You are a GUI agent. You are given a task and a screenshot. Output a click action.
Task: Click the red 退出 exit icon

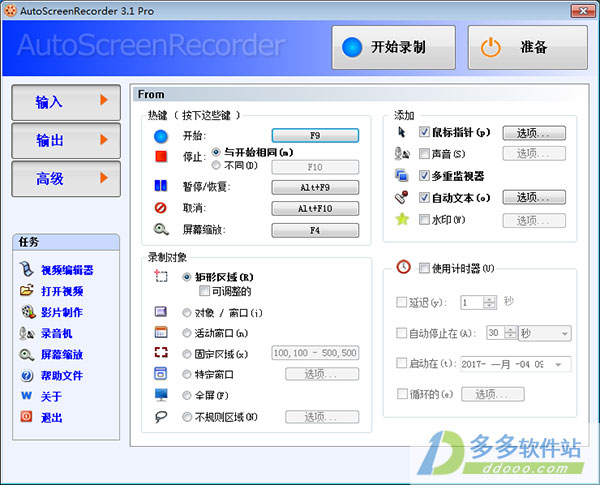(26, 416)
